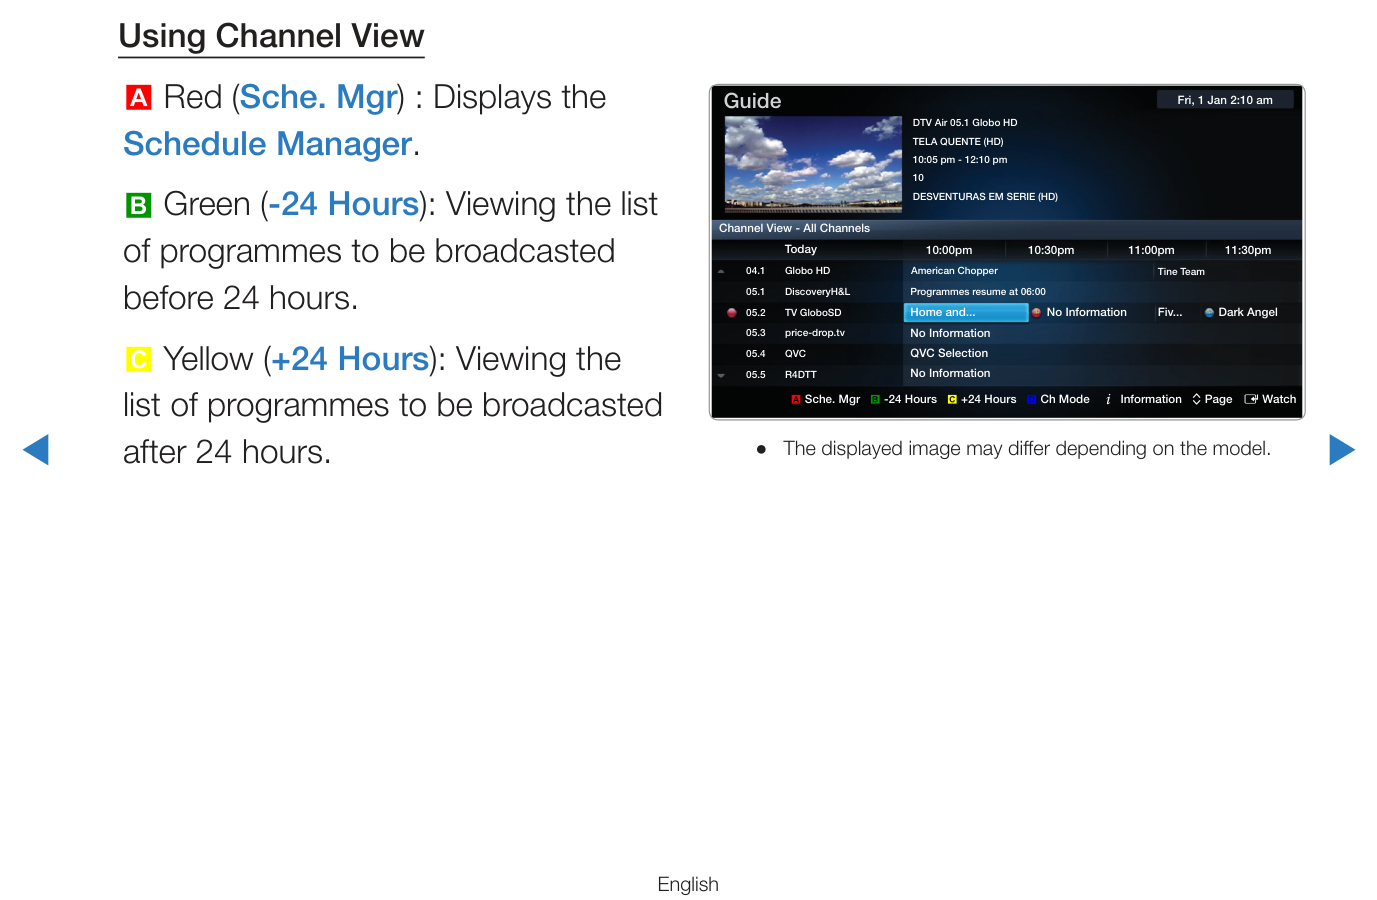Select the guide preview video thumbnail
The width and height of the screenshot is (1377, 900).
point(813,164)
